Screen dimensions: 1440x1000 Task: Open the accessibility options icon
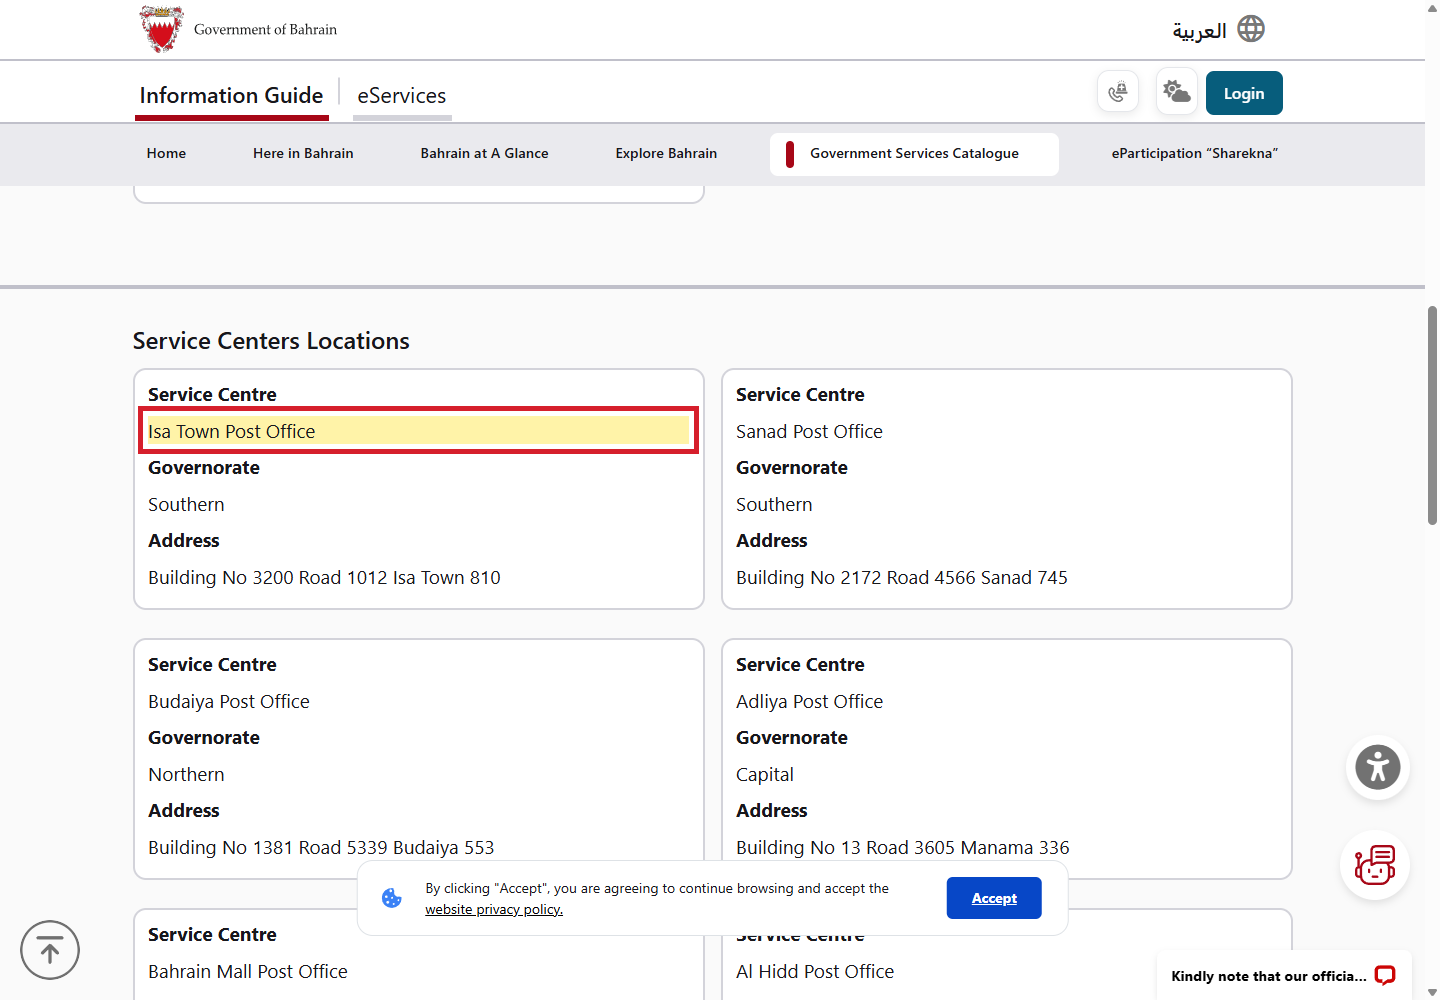[x=1378, y=768]
